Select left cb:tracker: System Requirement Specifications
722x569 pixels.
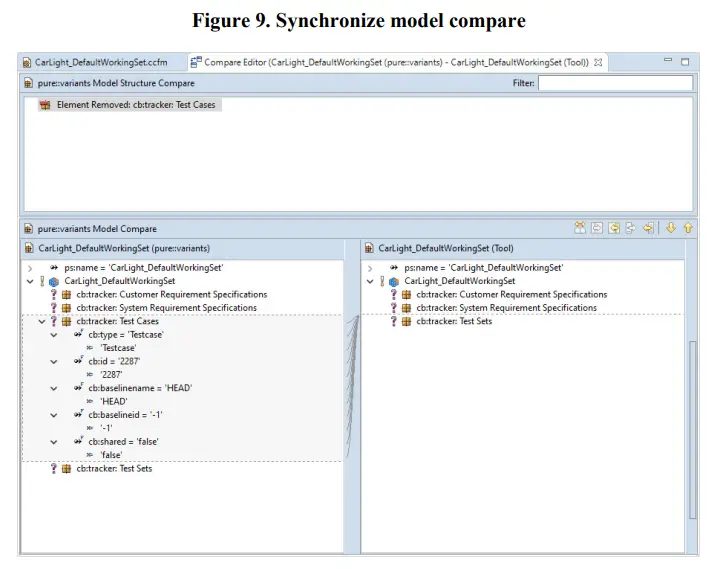pos(167,308)
